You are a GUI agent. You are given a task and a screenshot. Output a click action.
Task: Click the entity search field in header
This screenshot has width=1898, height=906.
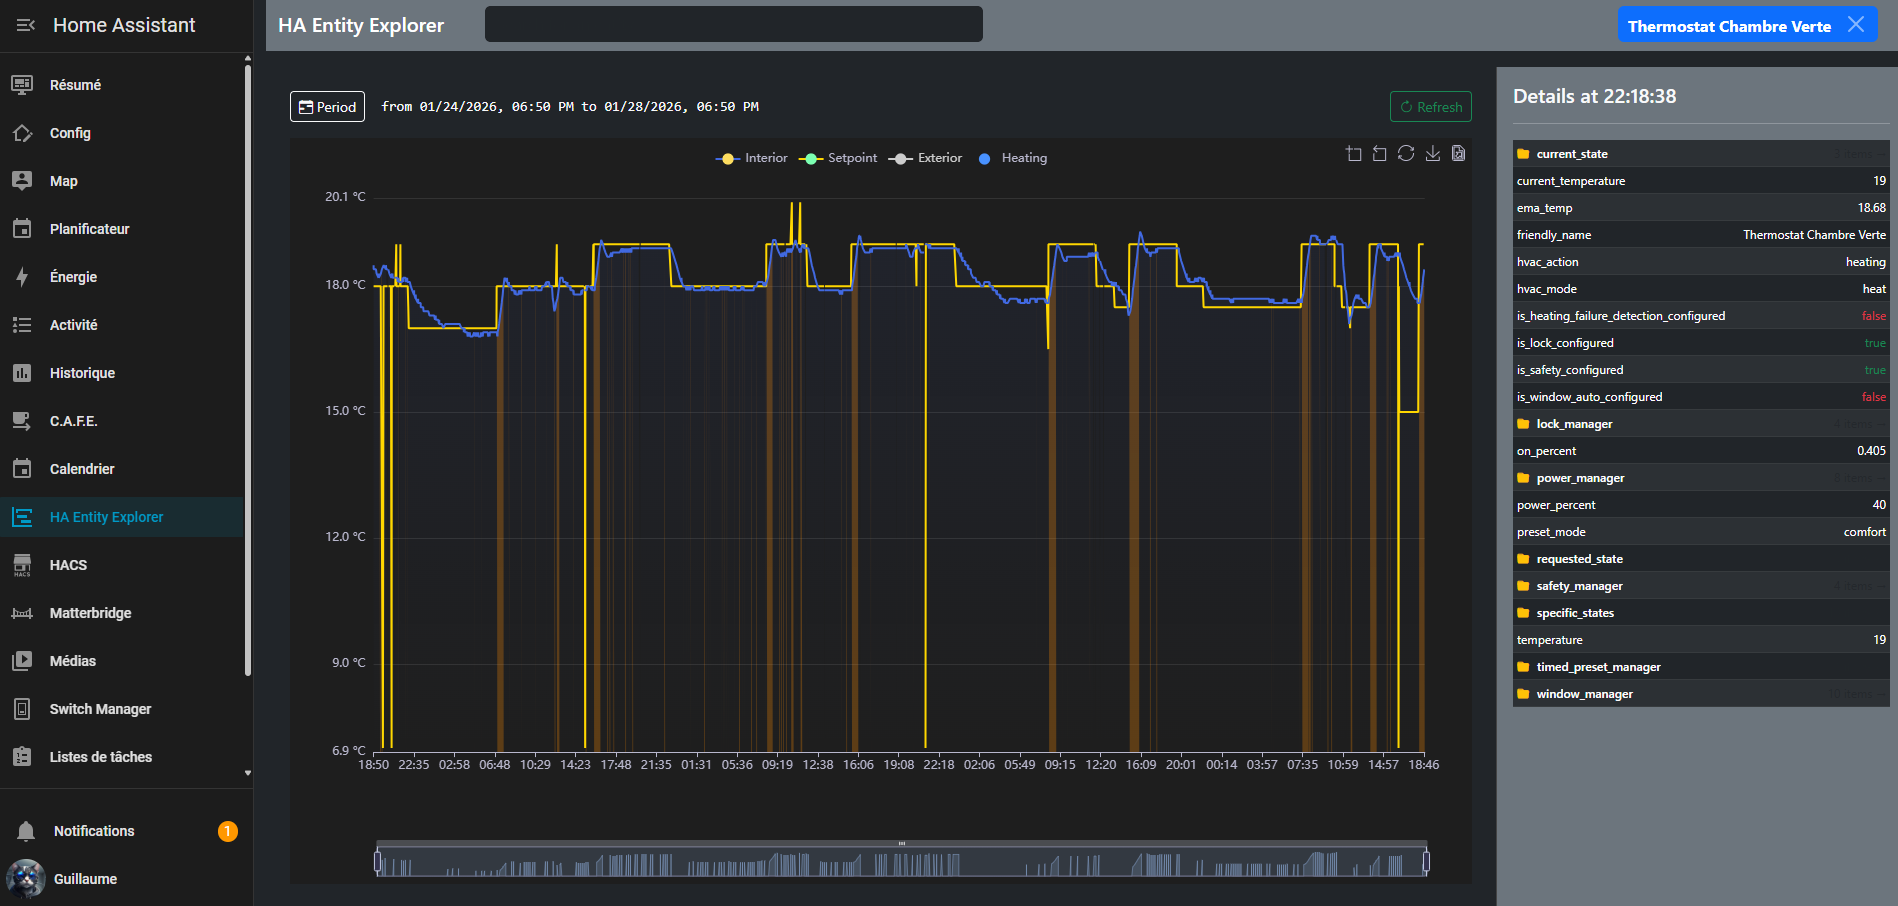coord(733,25)
